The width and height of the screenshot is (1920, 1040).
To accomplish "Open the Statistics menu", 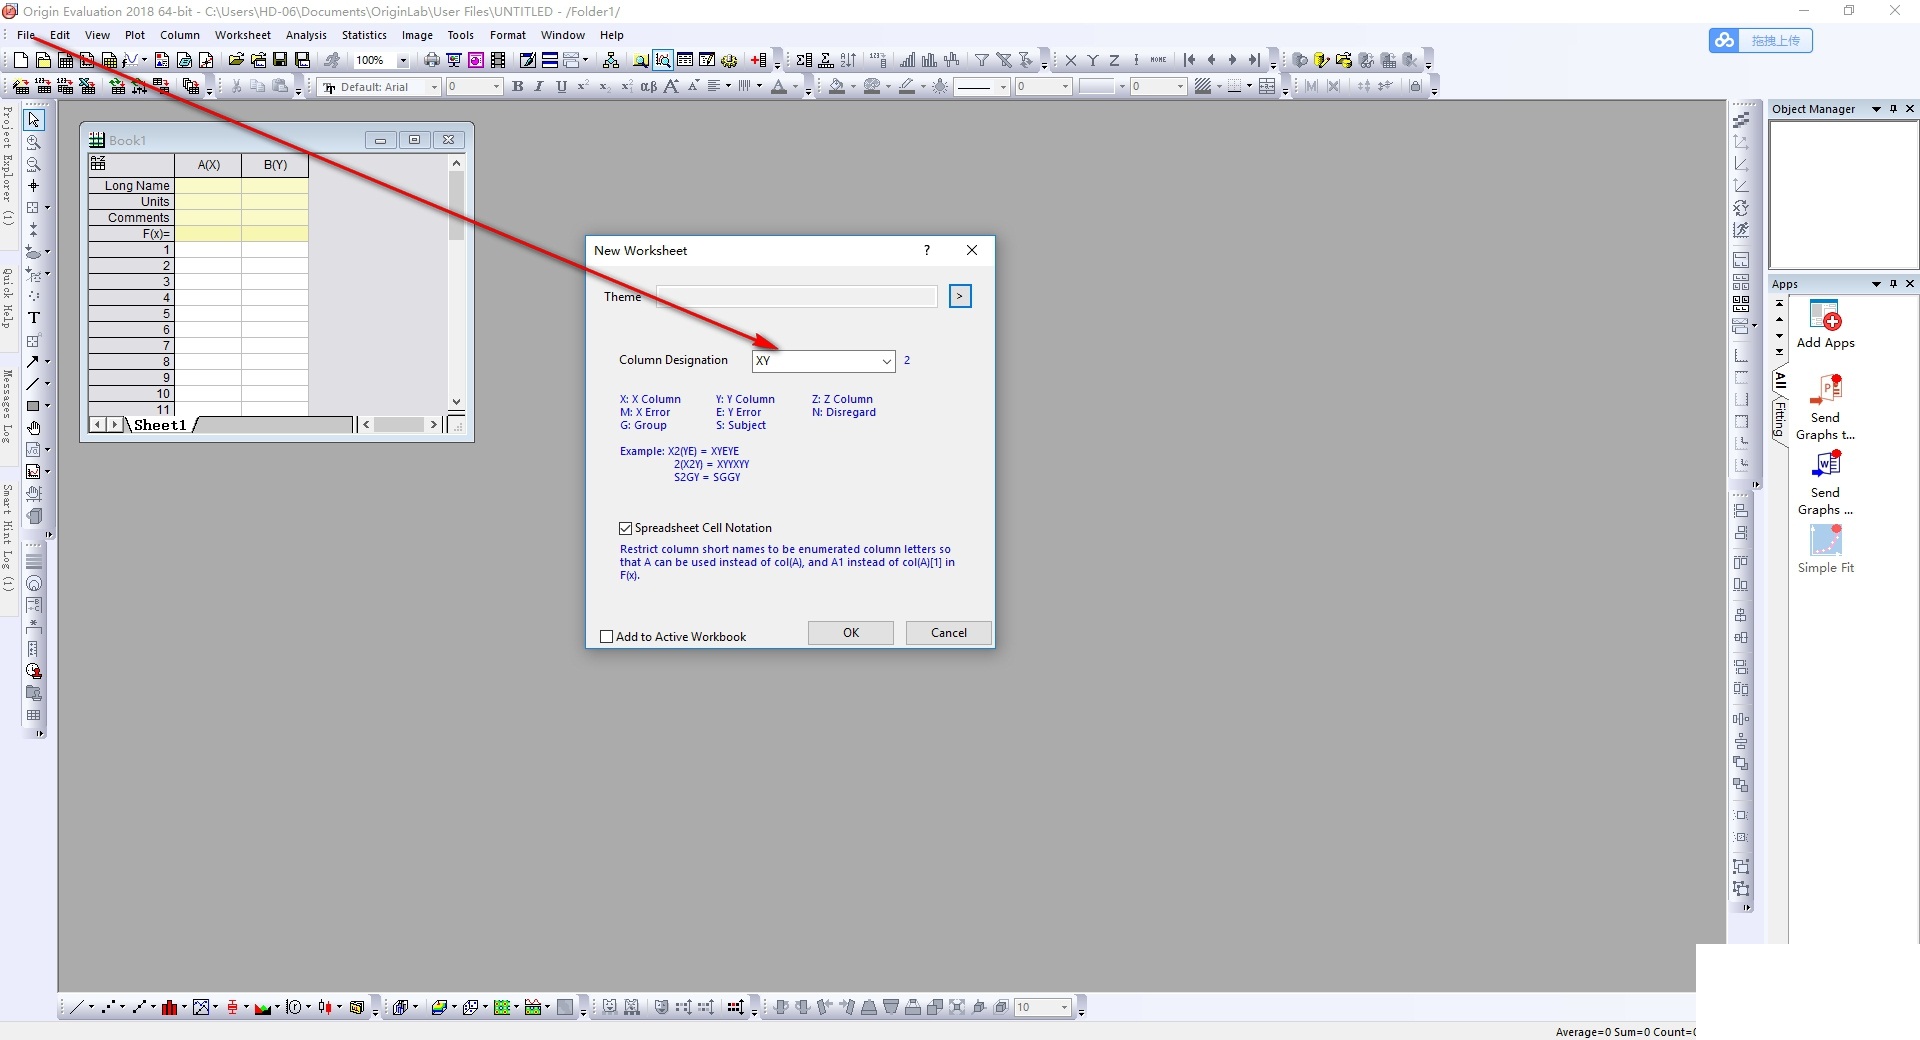I will (x=364, y=35).
